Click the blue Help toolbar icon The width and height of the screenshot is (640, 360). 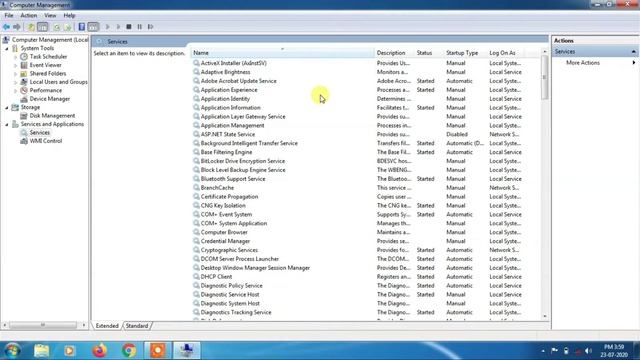[82, 27]
